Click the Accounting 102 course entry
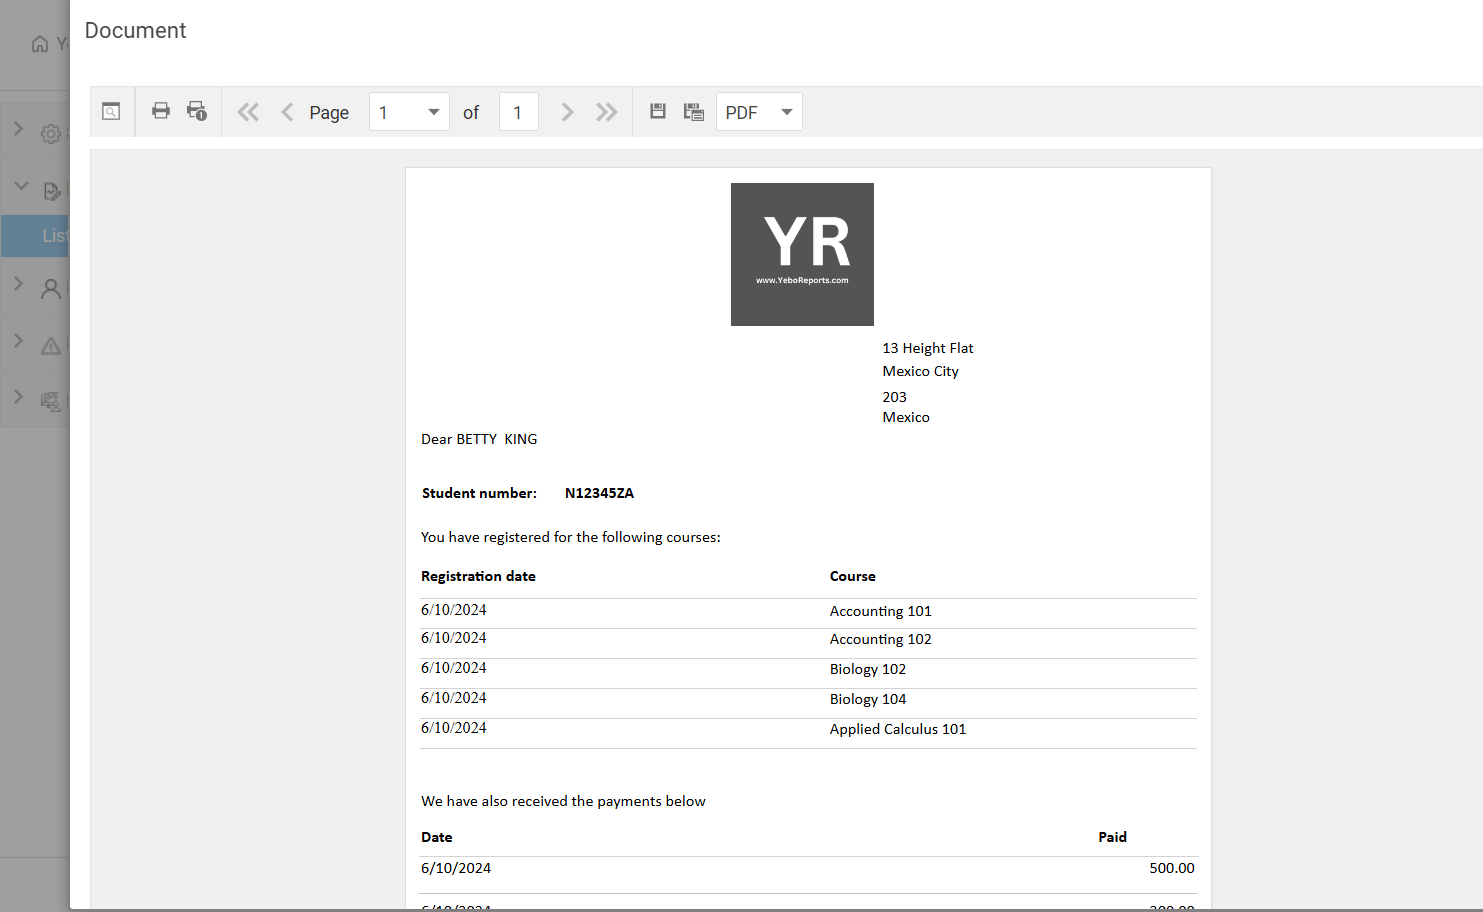 click(x=880, y=639)
